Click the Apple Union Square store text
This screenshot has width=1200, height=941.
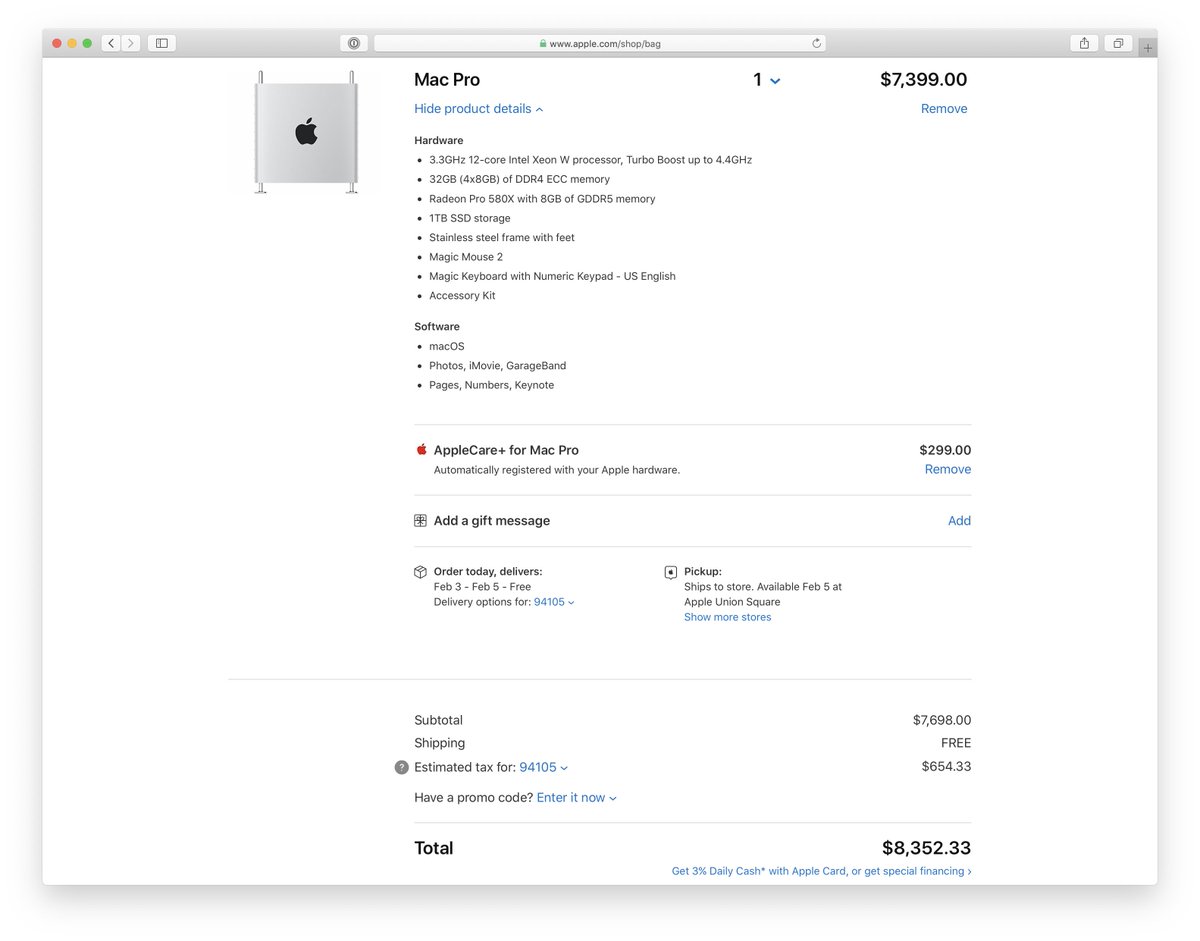732,602
